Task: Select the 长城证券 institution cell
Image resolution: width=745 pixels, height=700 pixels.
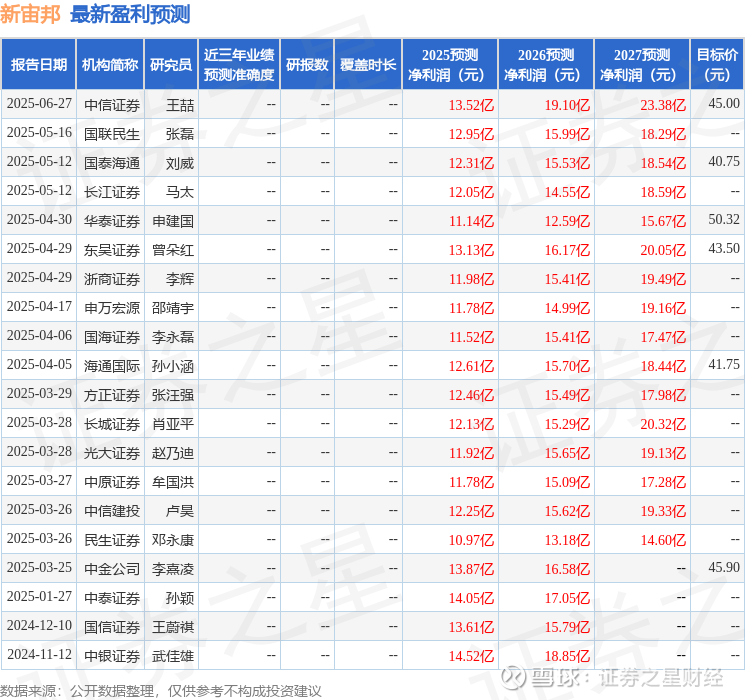Action: tap(112, 424)
